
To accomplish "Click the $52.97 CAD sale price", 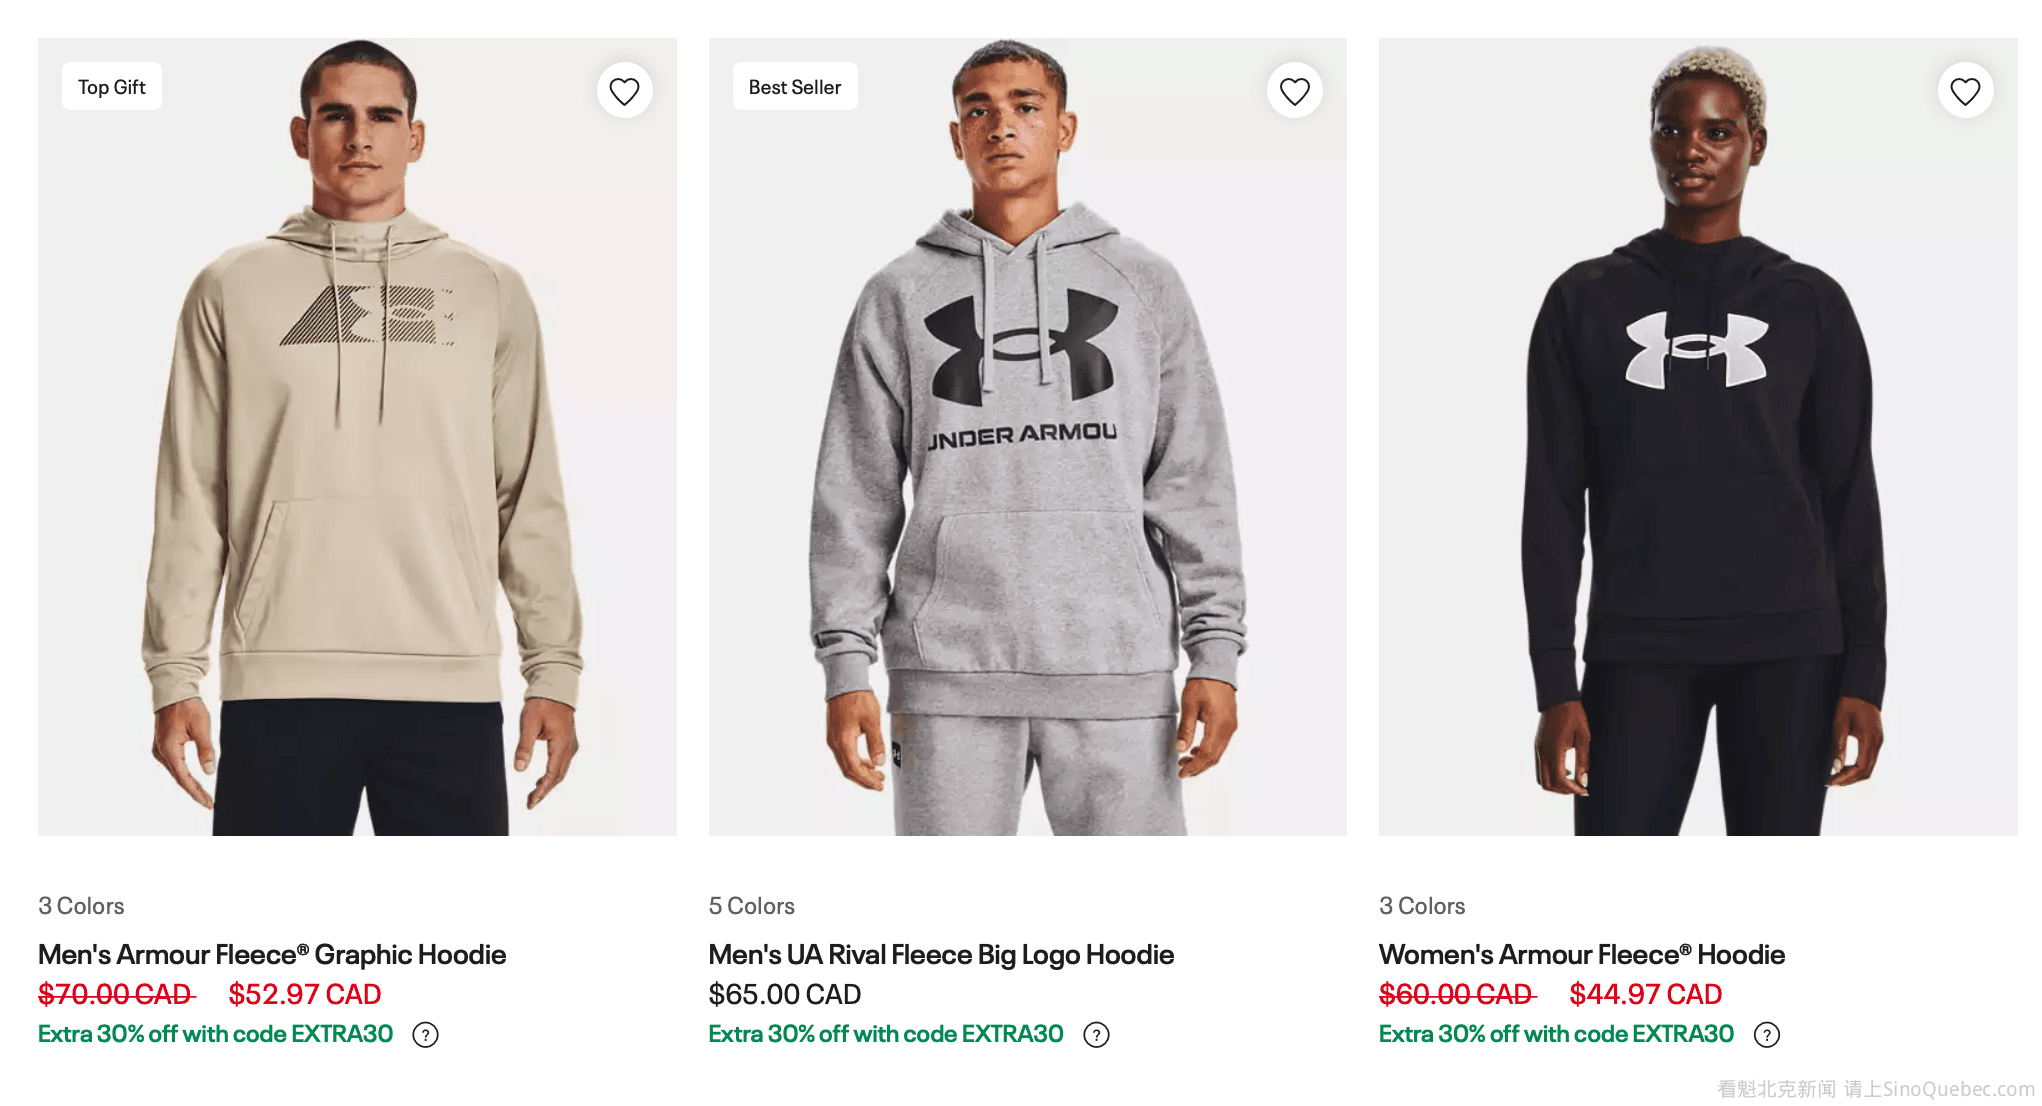I will tap(304, 995).
